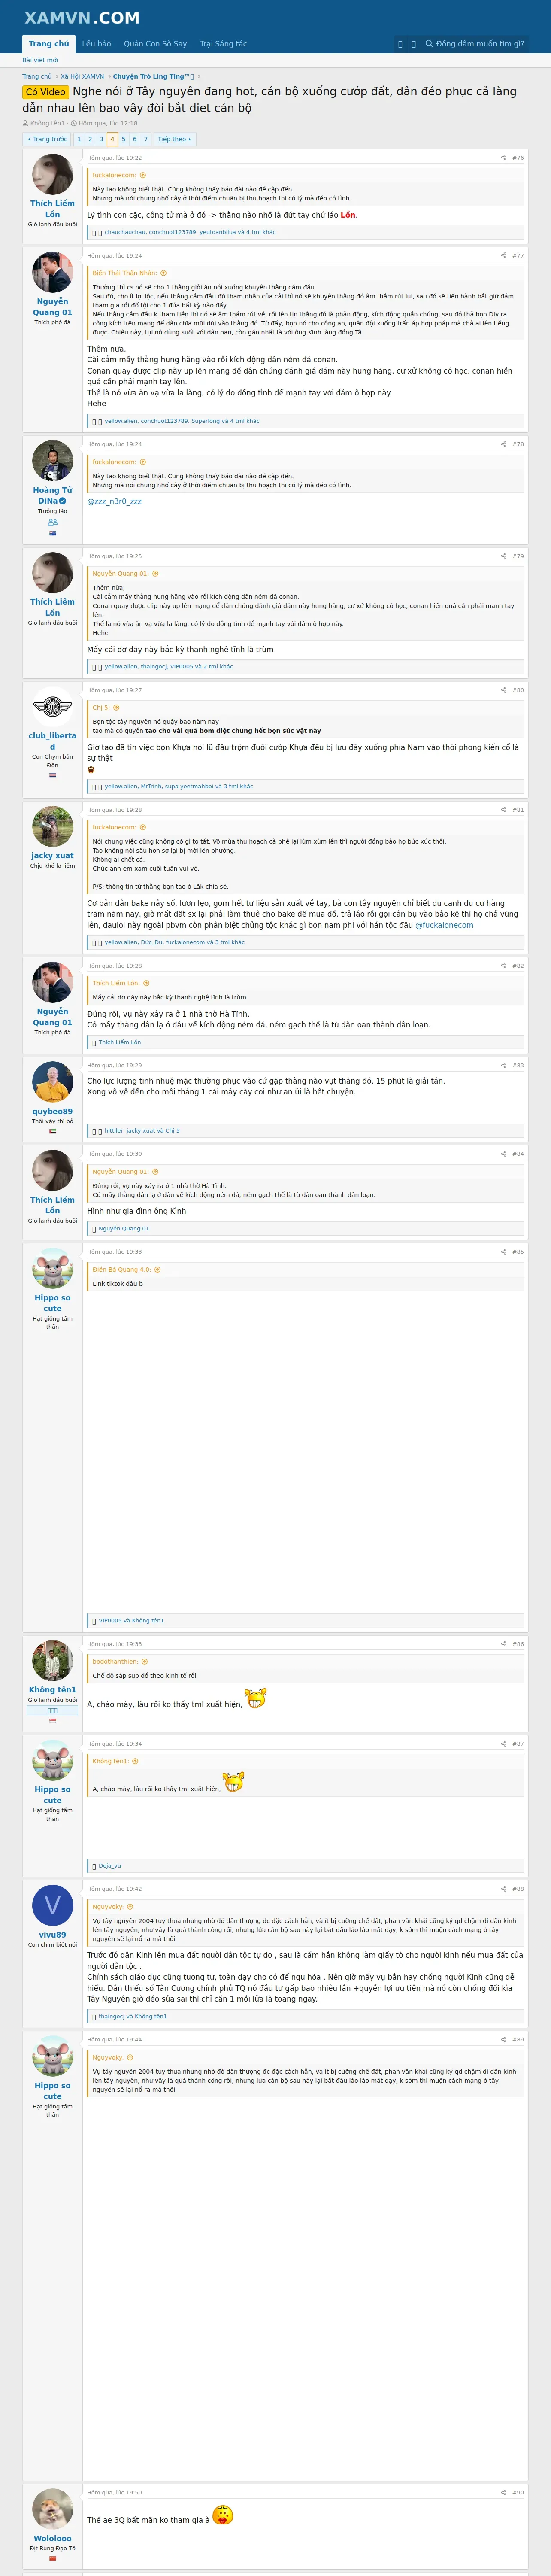Share post #88 via share icon
This screenshot has height=2576, width=551.
[x=503, y=1889]
